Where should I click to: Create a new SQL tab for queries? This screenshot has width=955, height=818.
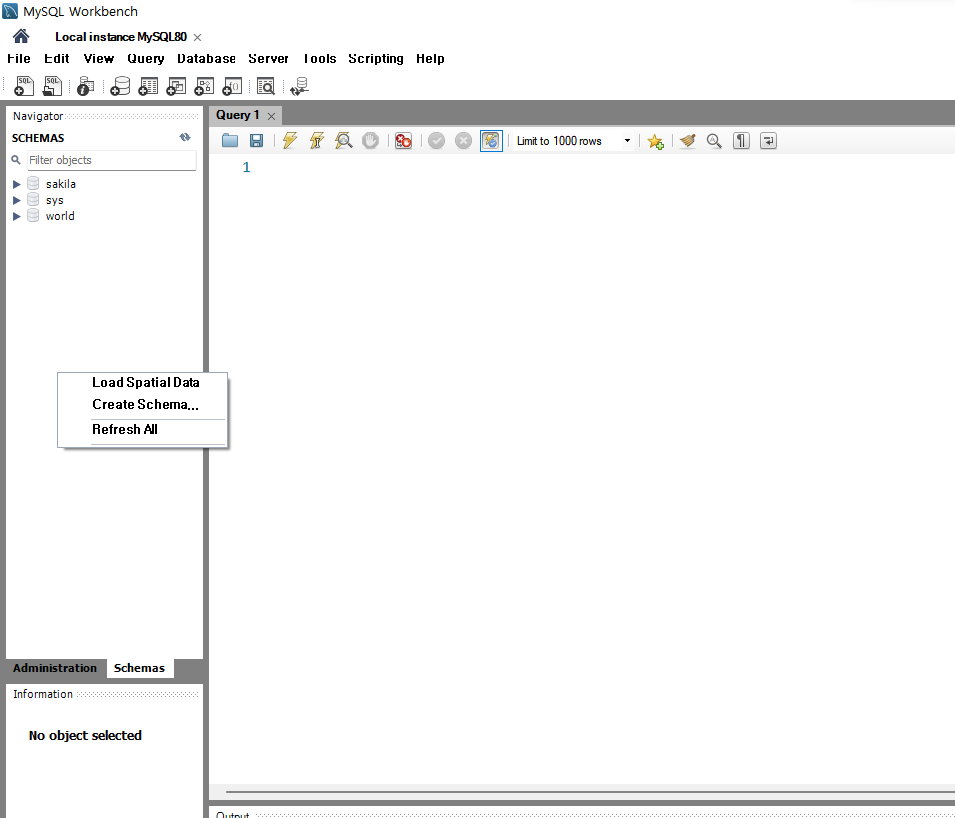pos(24,86)
